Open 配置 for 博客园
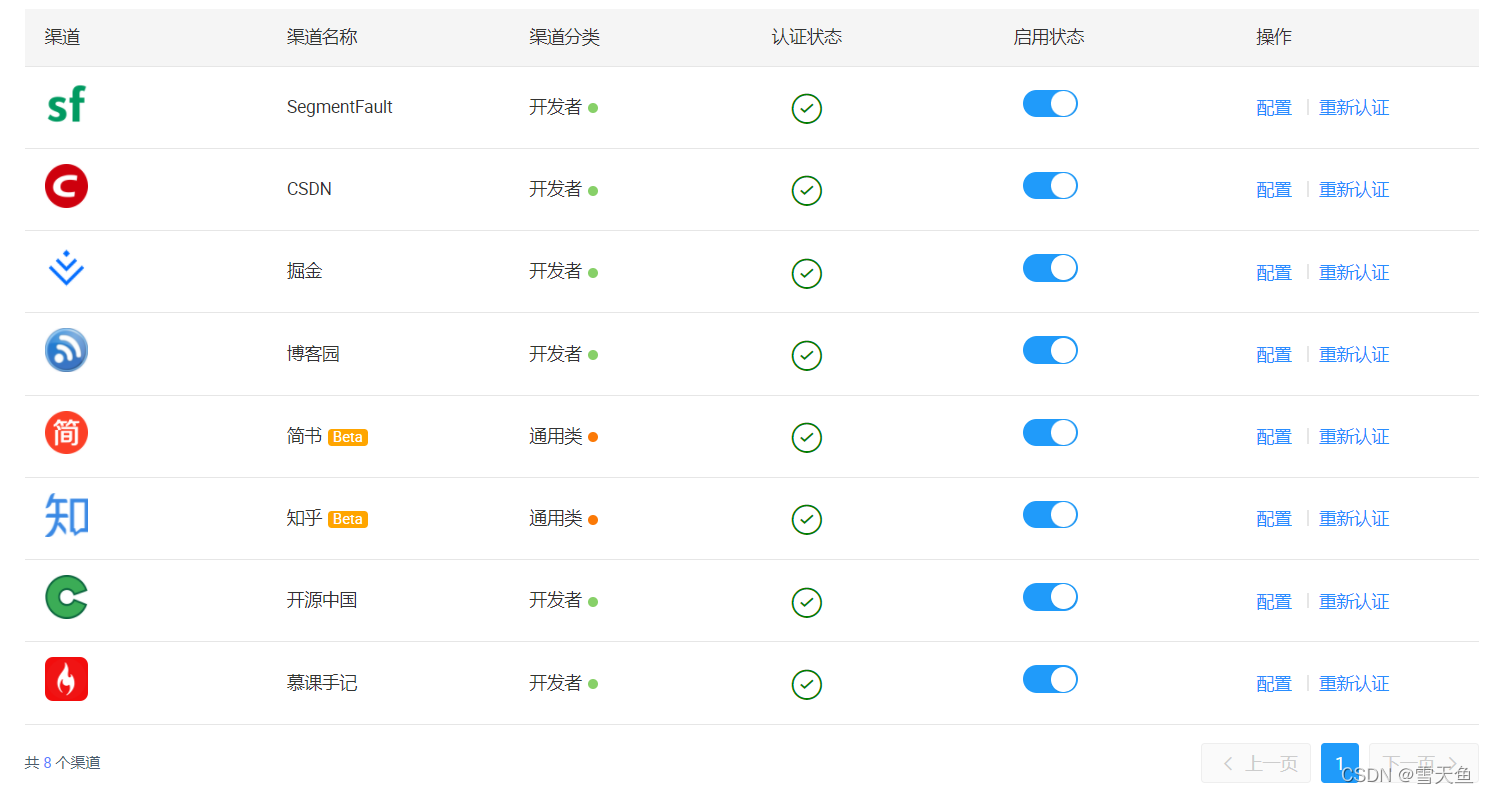Screen dimensions: 1489x794 coord(1274,354)
